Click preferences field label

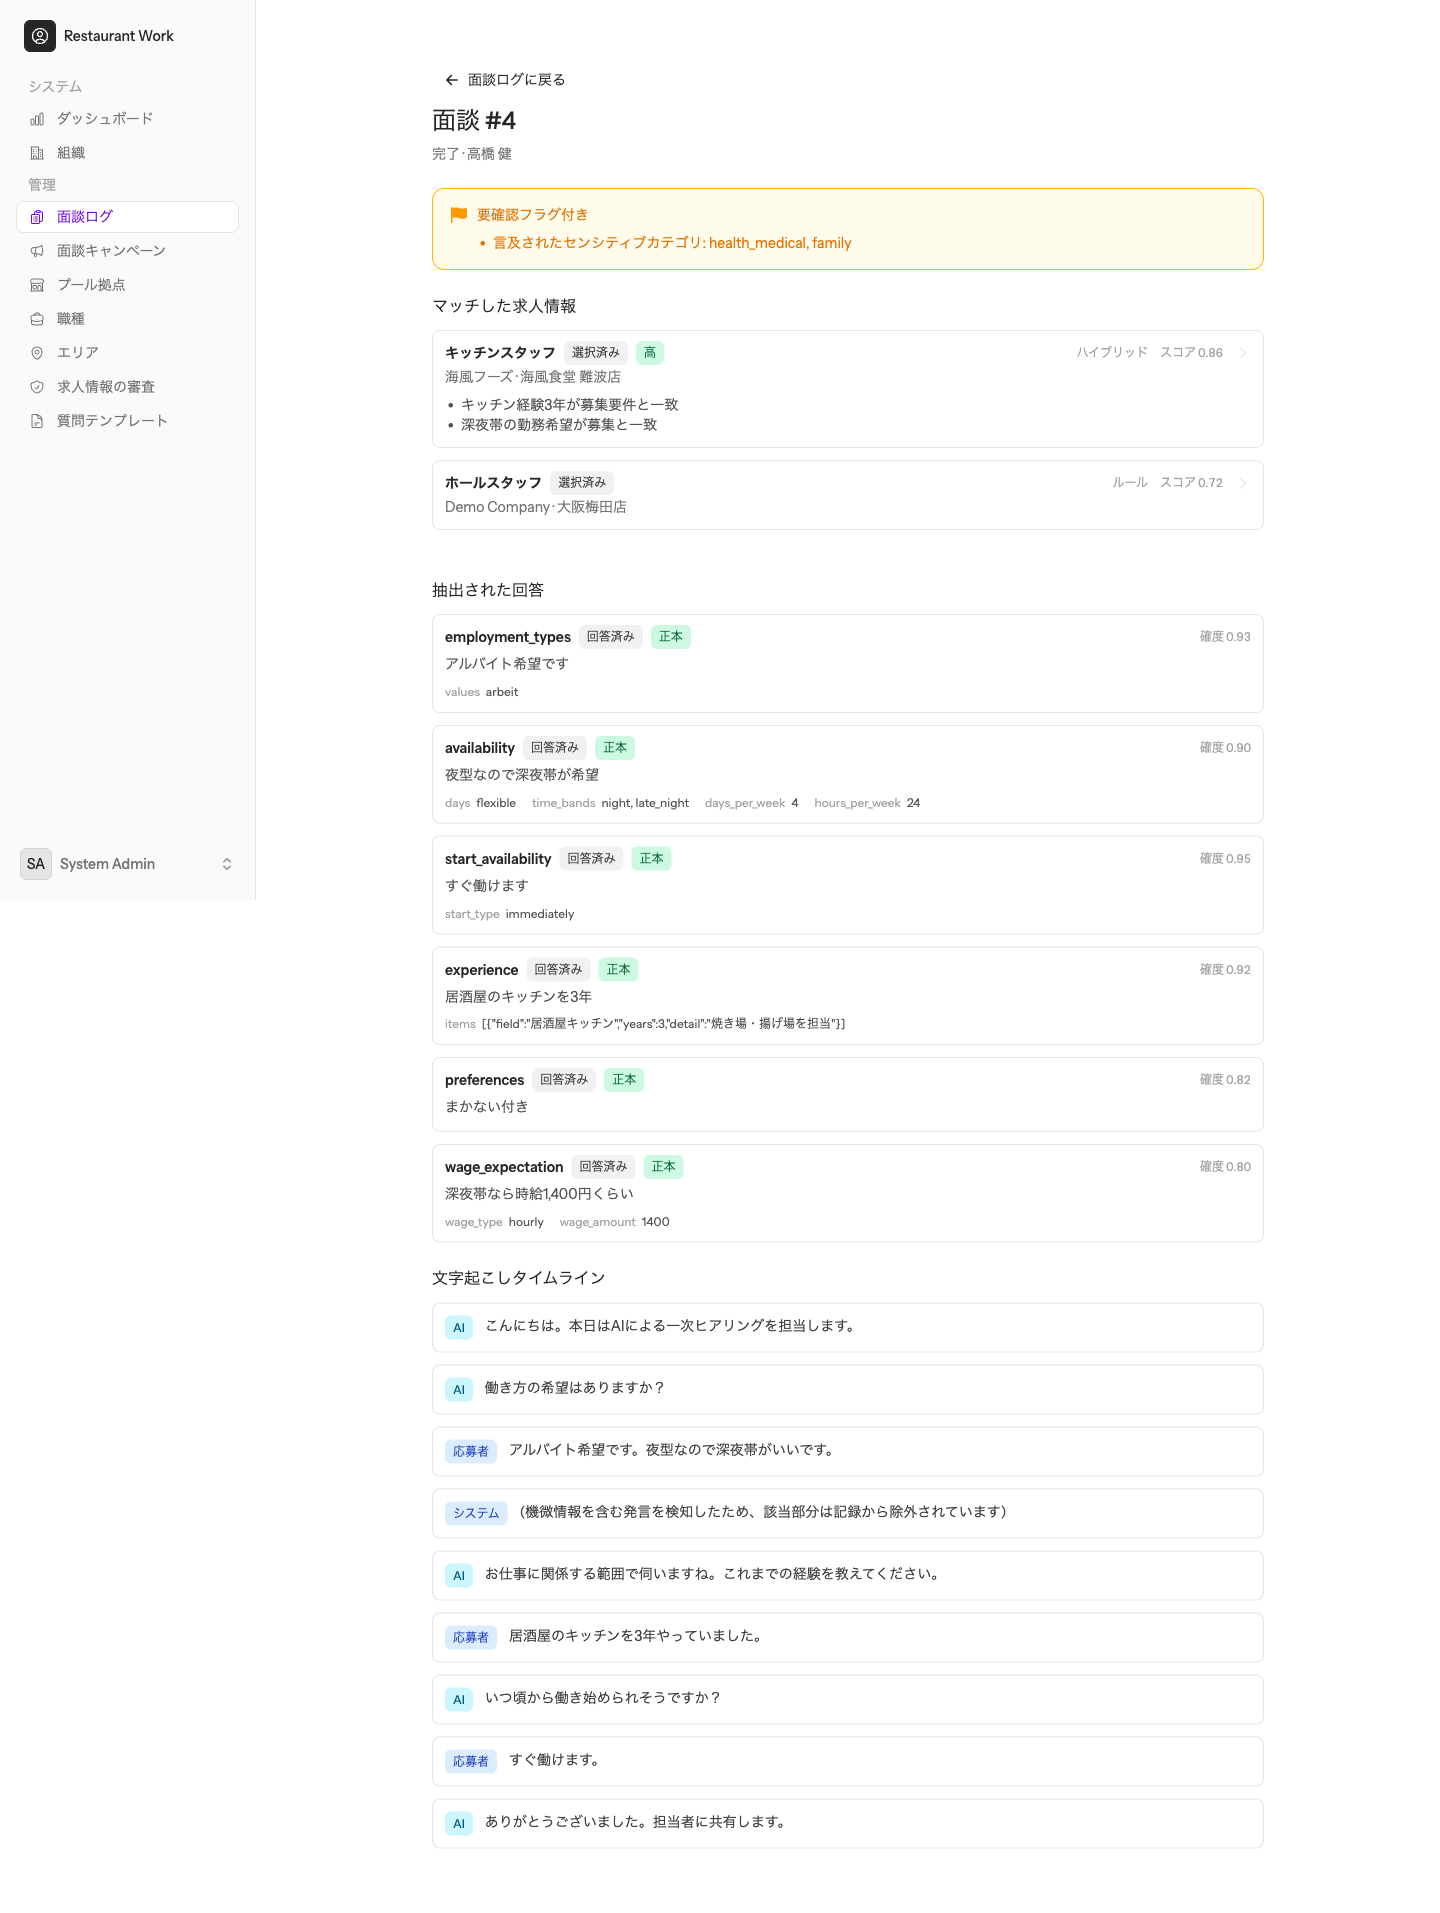484,1080
